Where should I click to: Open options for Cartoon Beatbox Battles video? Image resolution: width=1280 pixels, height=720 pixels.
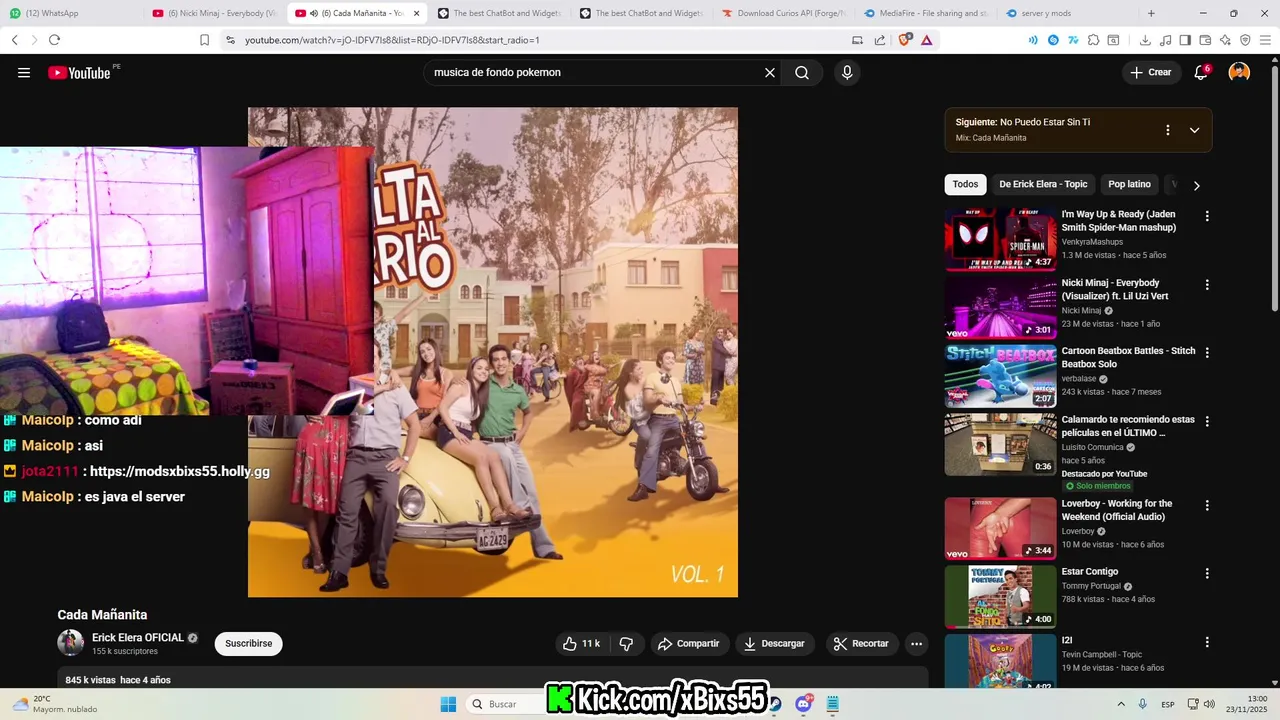pos(1207,353)
